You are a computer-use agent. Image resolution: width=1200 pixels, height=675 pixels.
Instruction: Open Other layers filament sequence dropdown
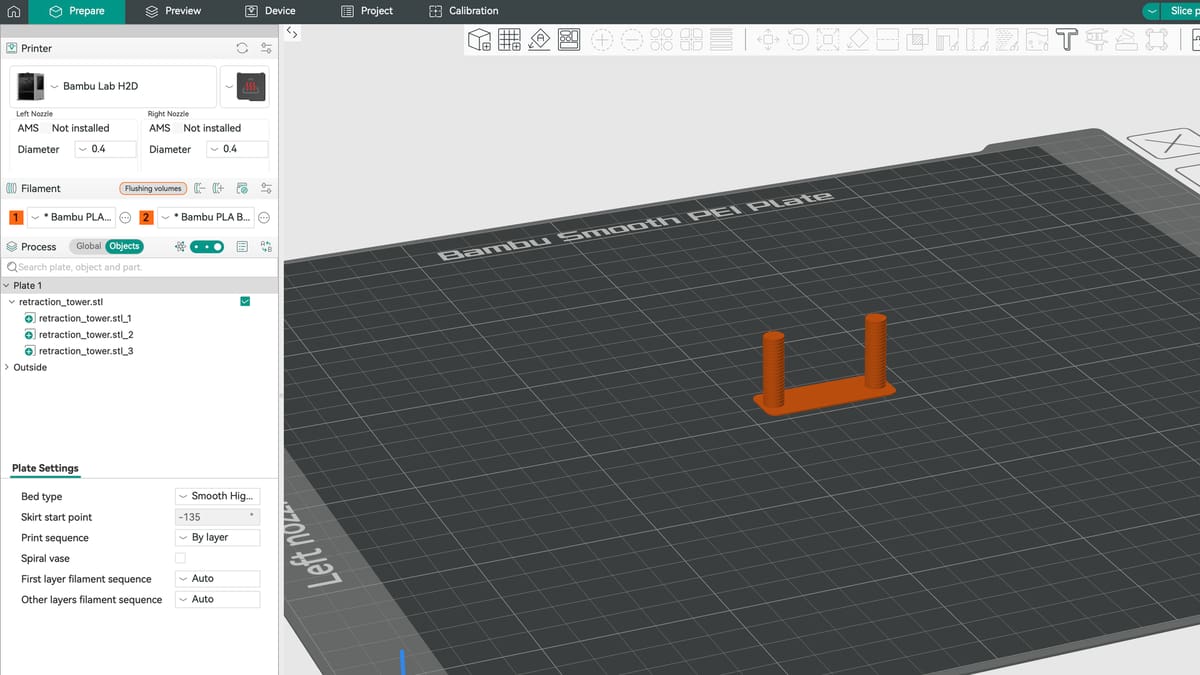(x=217, y=599)
